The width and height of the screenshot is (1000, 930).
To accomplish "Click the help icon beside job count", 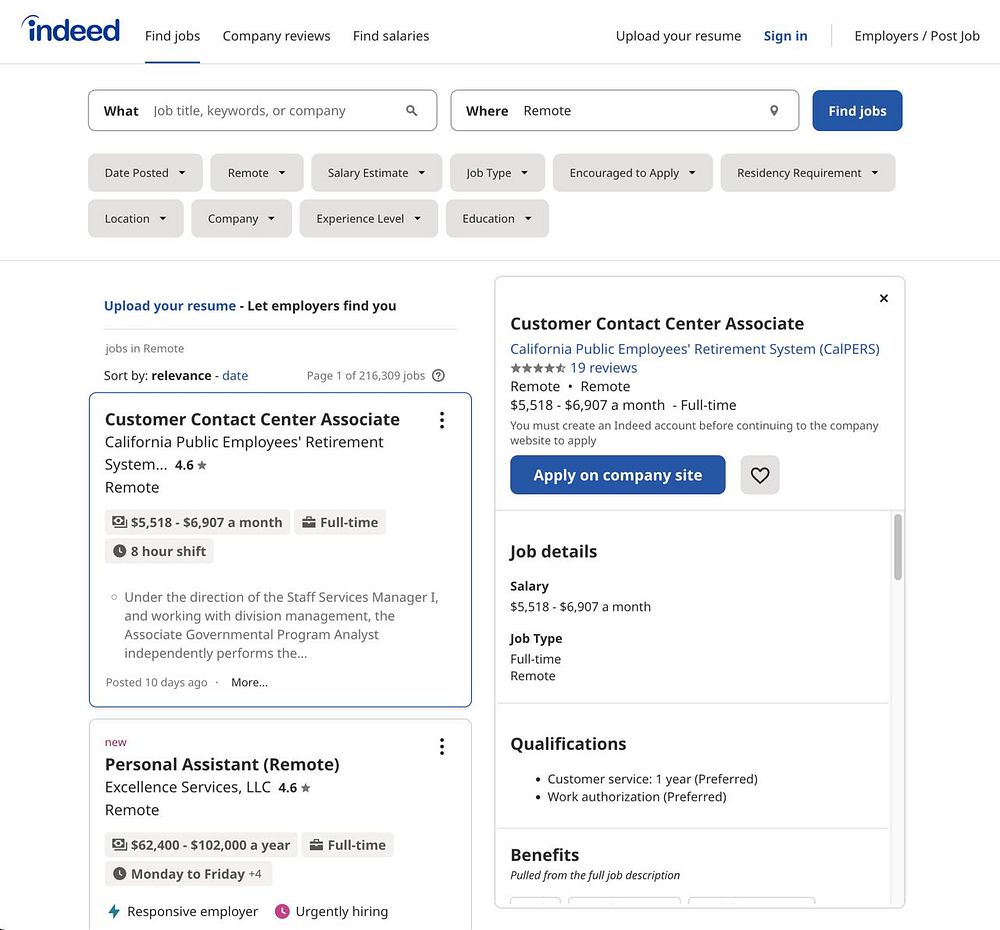I will pyautogui.click(x=438, y=376).
